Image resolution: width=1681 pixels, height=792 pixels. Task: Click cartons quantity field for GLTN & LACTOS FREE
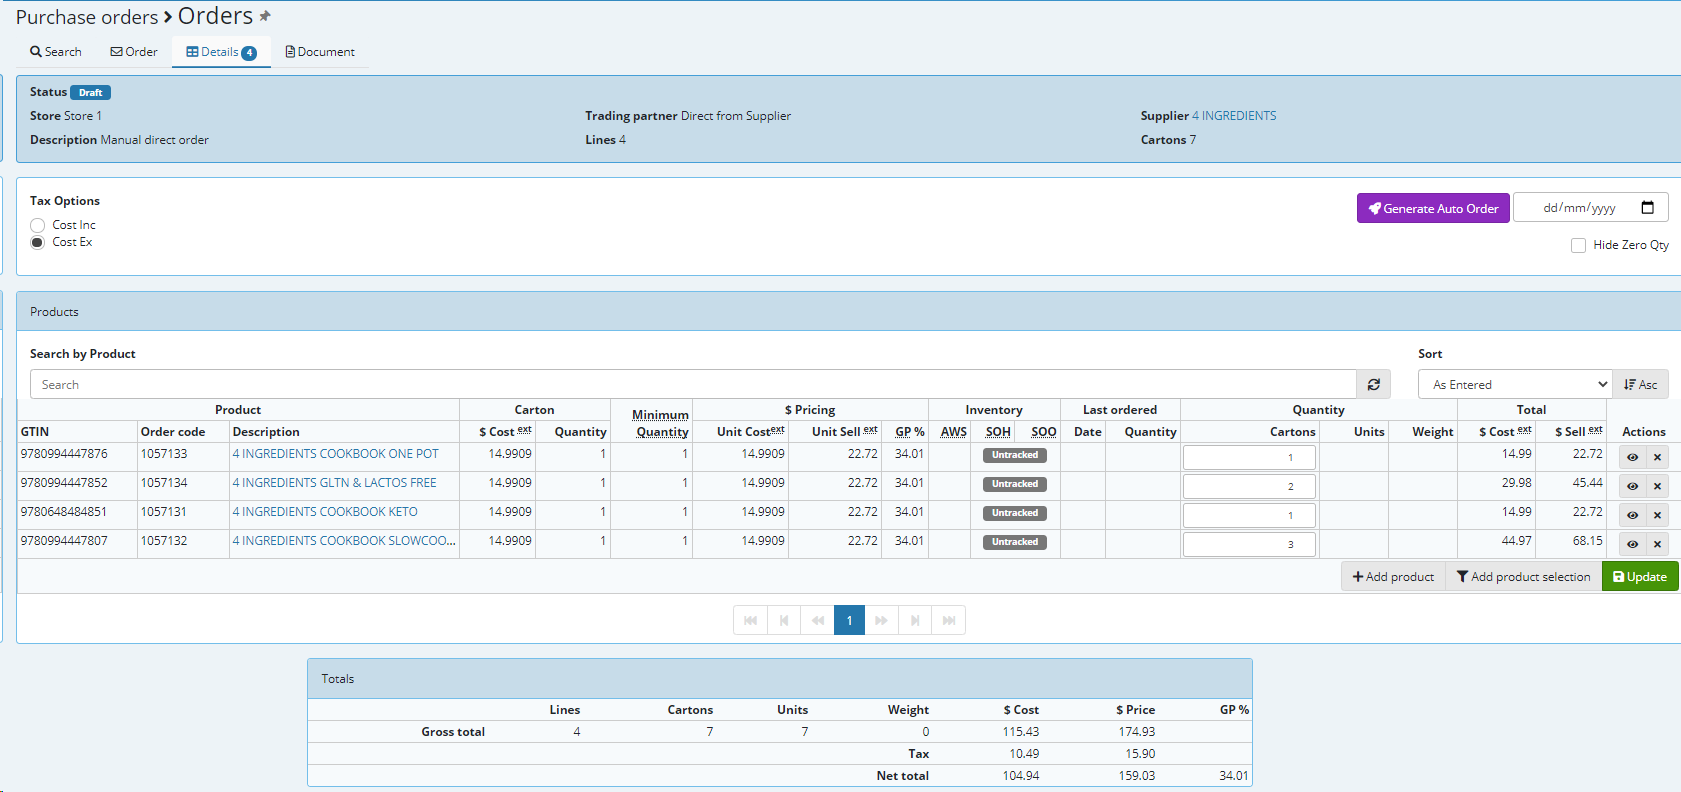1249,486
